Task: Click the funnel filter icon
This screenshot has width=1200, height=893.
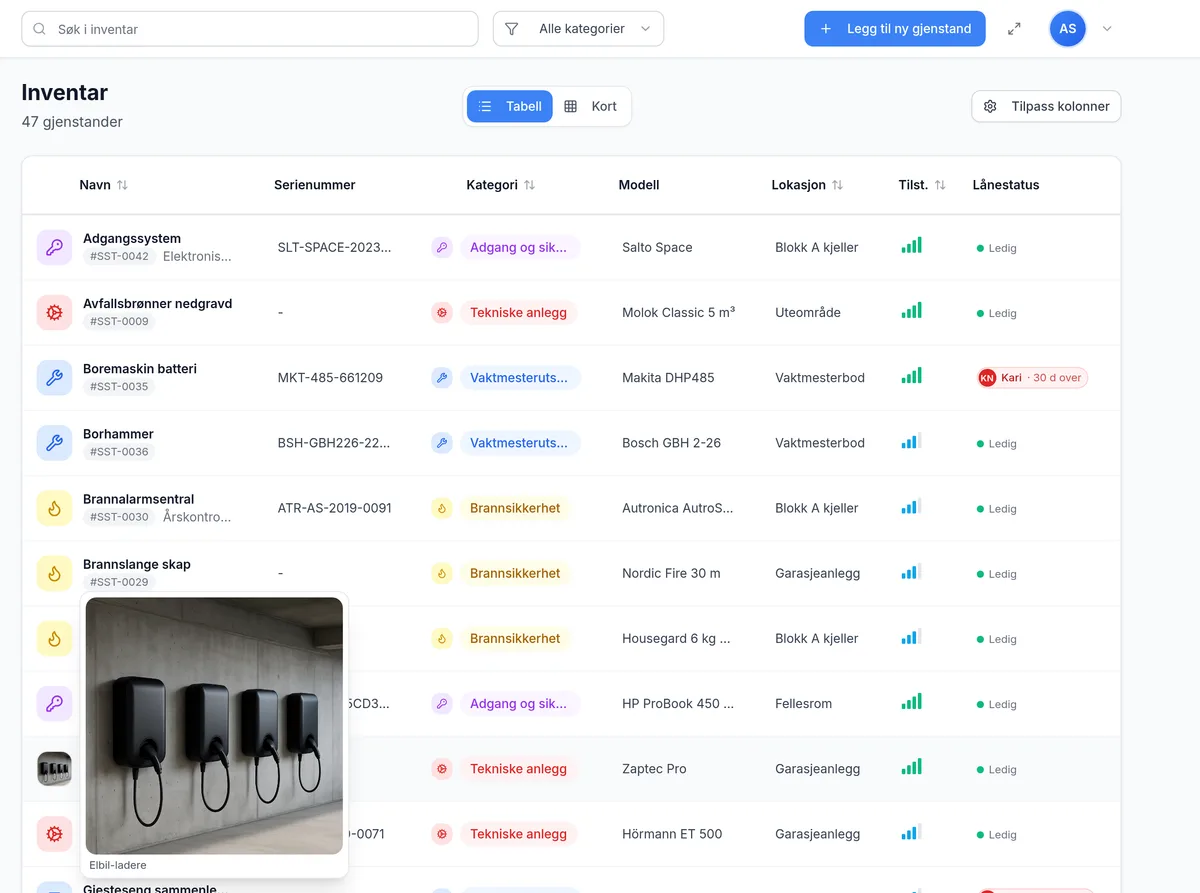Action: (512, 29)
